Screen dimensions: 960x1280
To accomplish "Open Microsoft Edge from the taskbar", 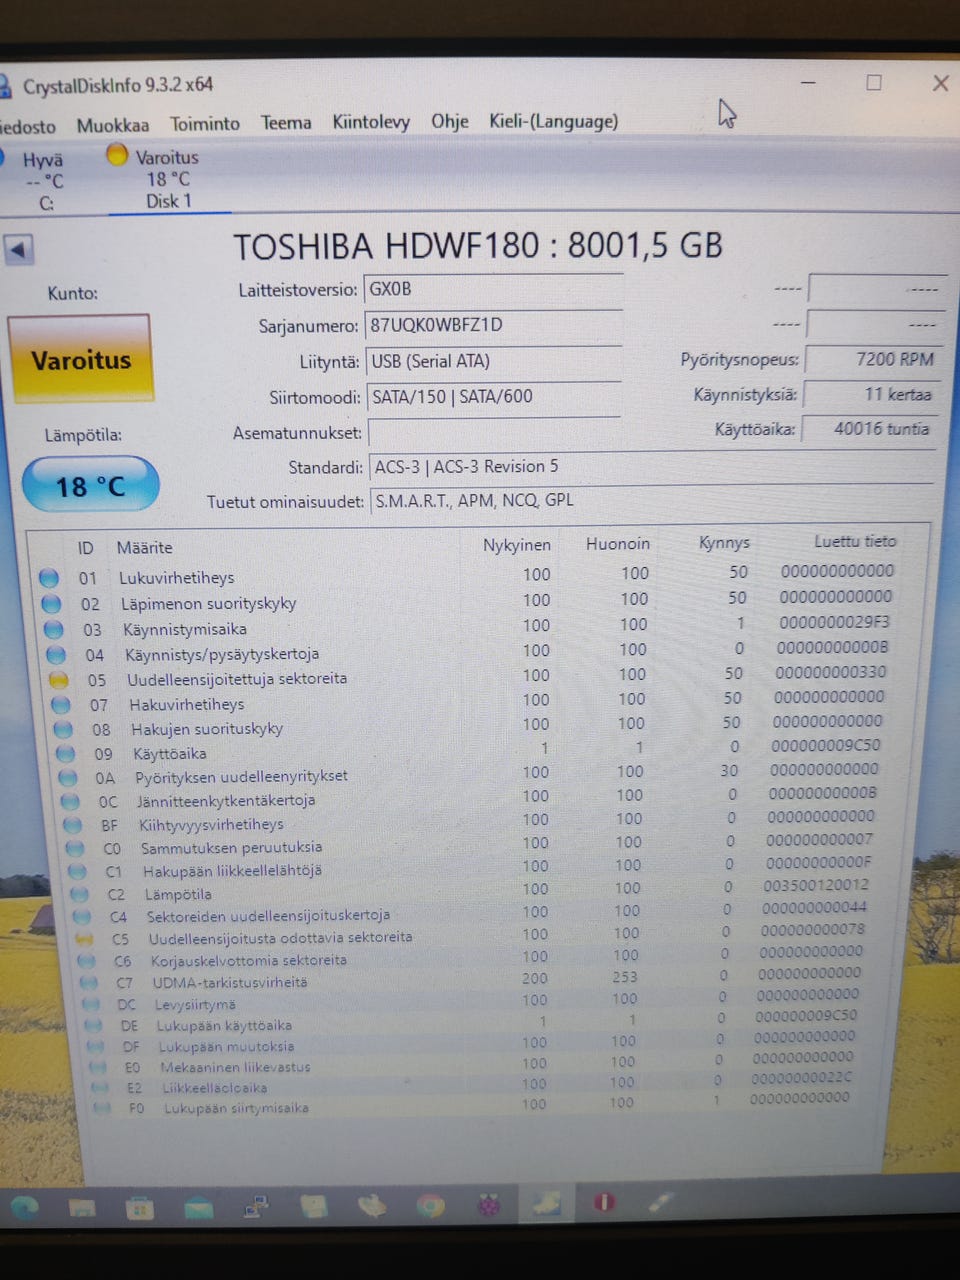I will (24, 1207).
